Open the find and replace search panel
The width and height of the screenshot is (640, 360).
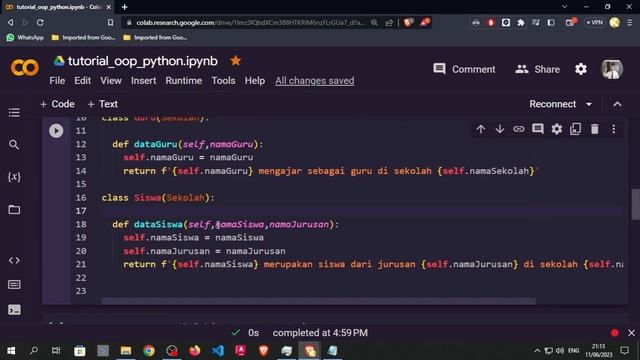coord(14,144)
